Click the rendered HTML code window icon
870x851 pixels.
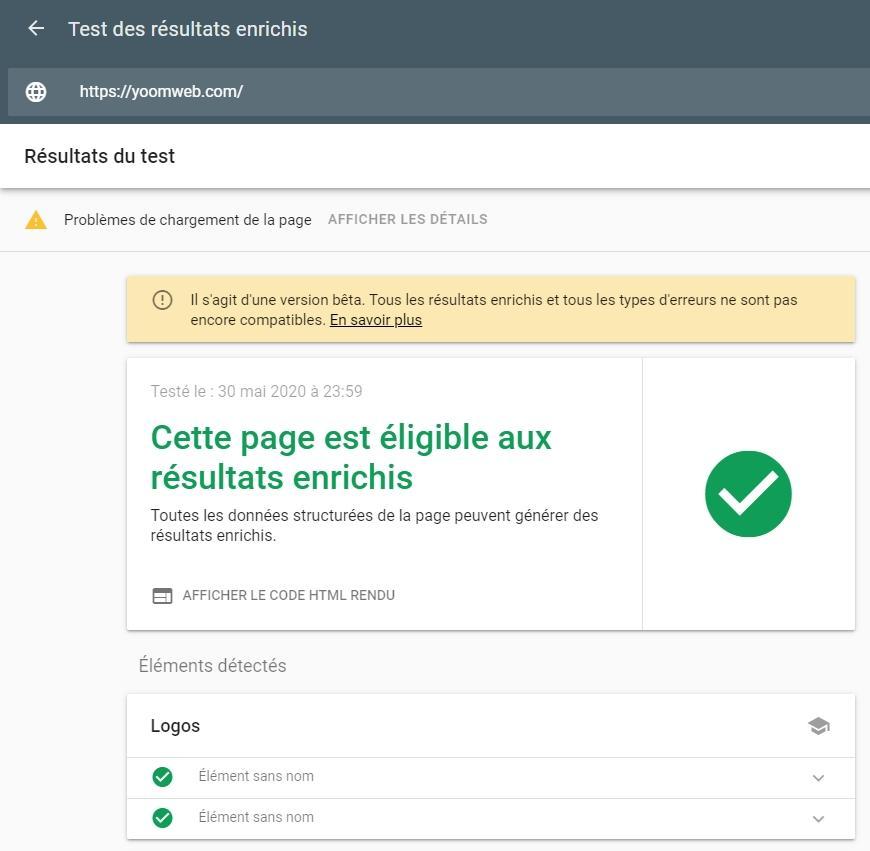[x=162, y=596]
